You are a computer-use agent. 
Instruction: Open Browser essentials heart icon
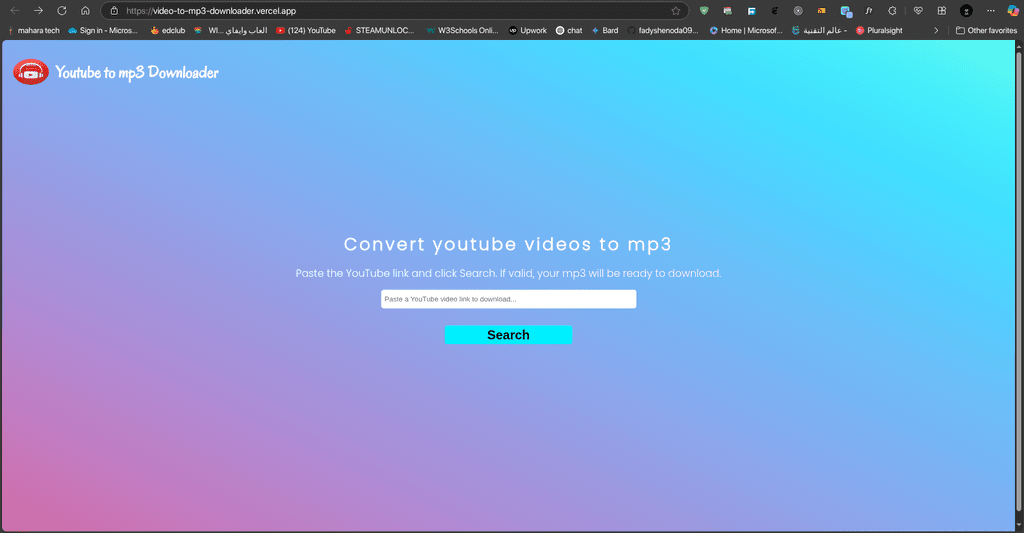click(x=918, y=10)
